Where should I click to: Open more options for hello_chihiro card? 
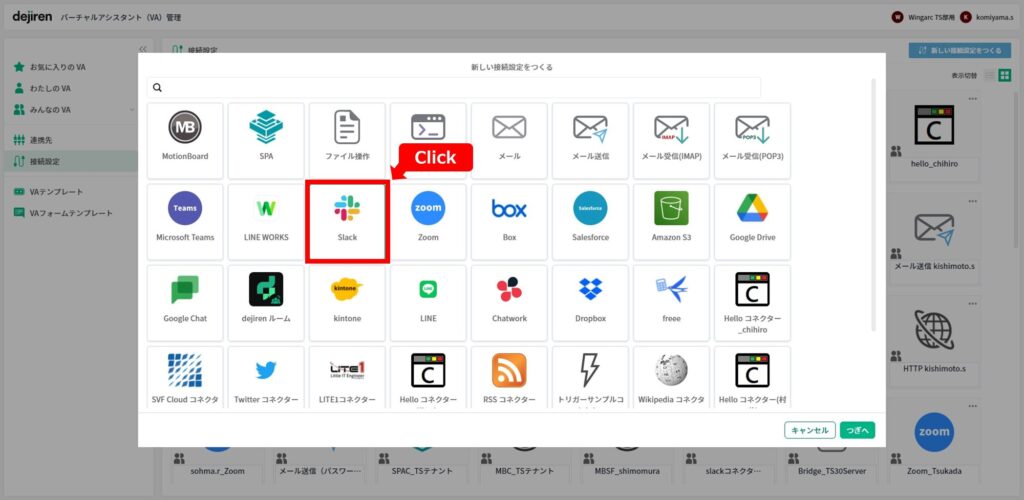(973, 99)
